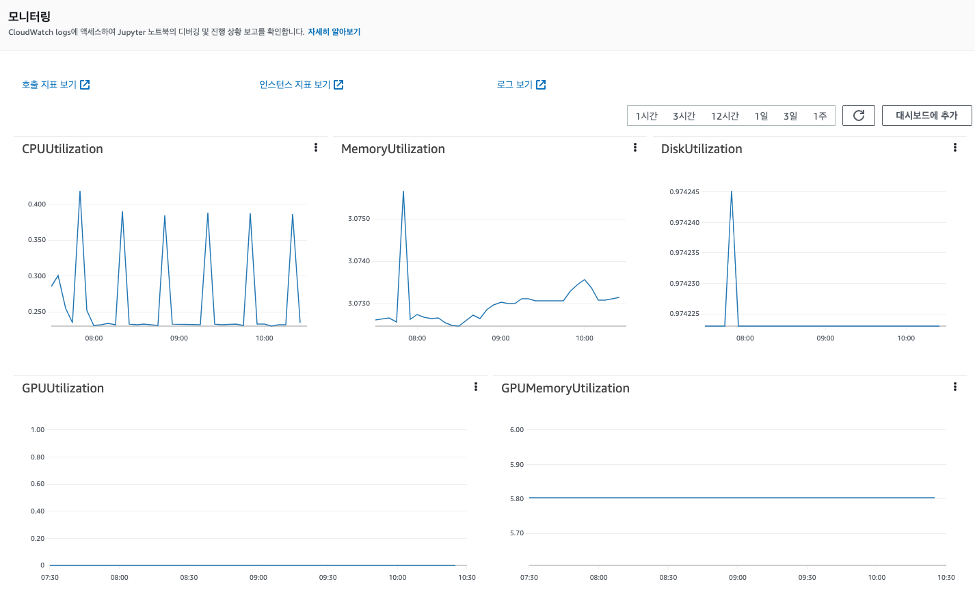
Task: Open the CPUUtilization chart options menu
Action: [316, 148]
